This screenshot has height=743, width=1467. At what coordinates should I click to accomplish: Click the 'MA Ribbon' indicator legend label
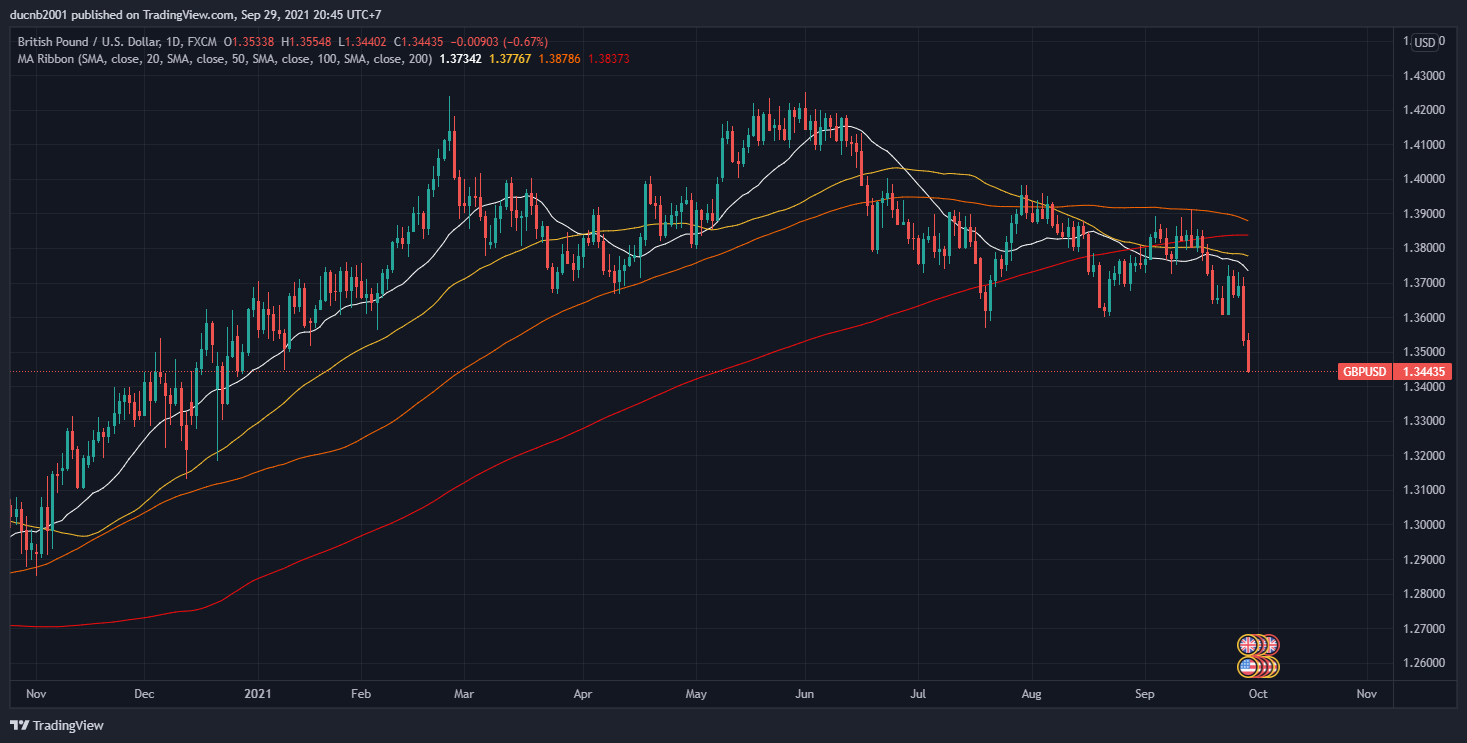225,59
